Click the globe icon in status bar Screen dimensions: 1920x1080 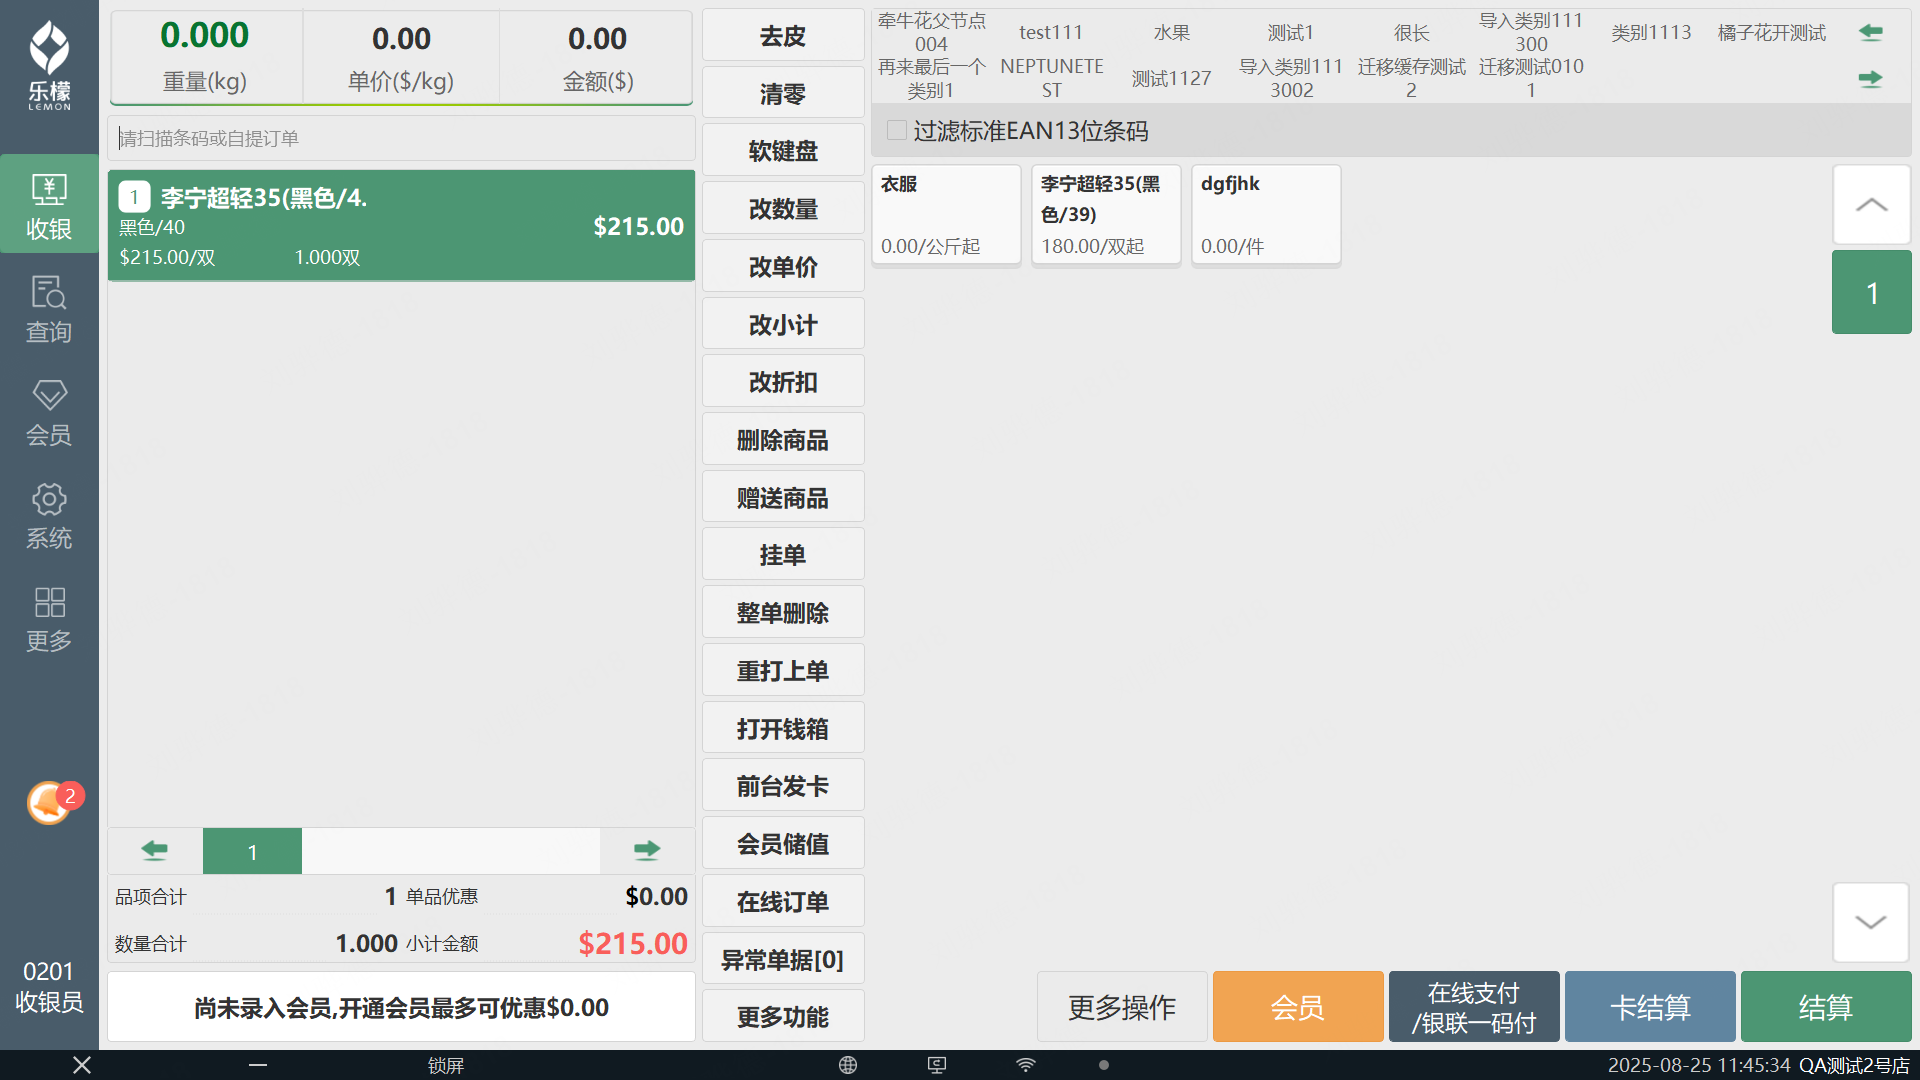[x=848, y=1065]
